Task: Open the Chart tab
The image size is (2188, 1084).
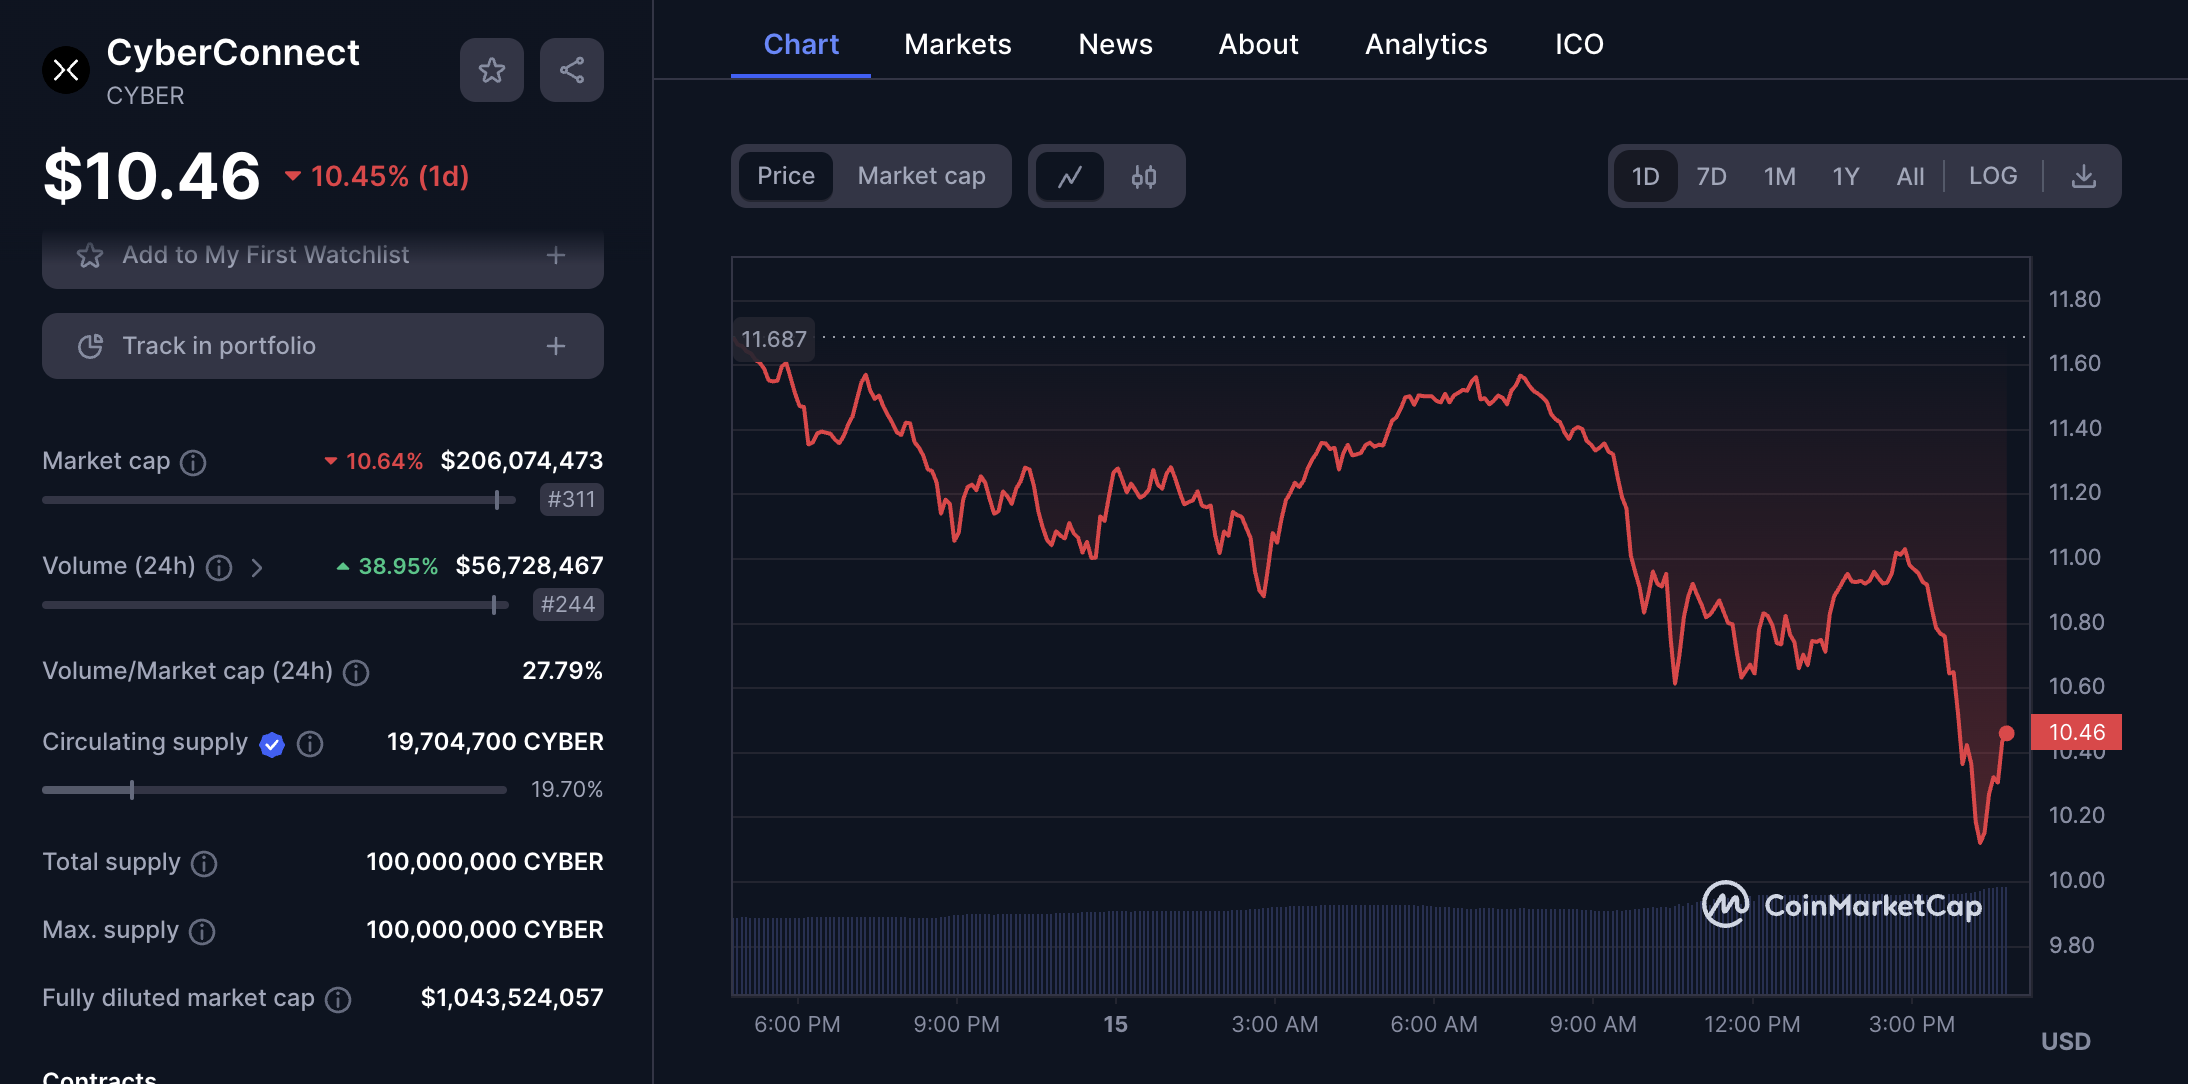Action: click(801, 44)
